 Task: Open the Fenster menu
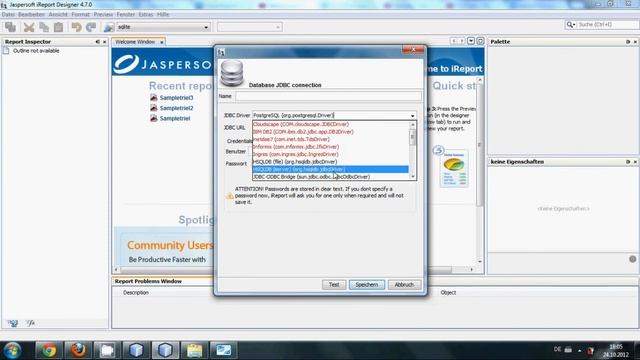pos(126,14)
